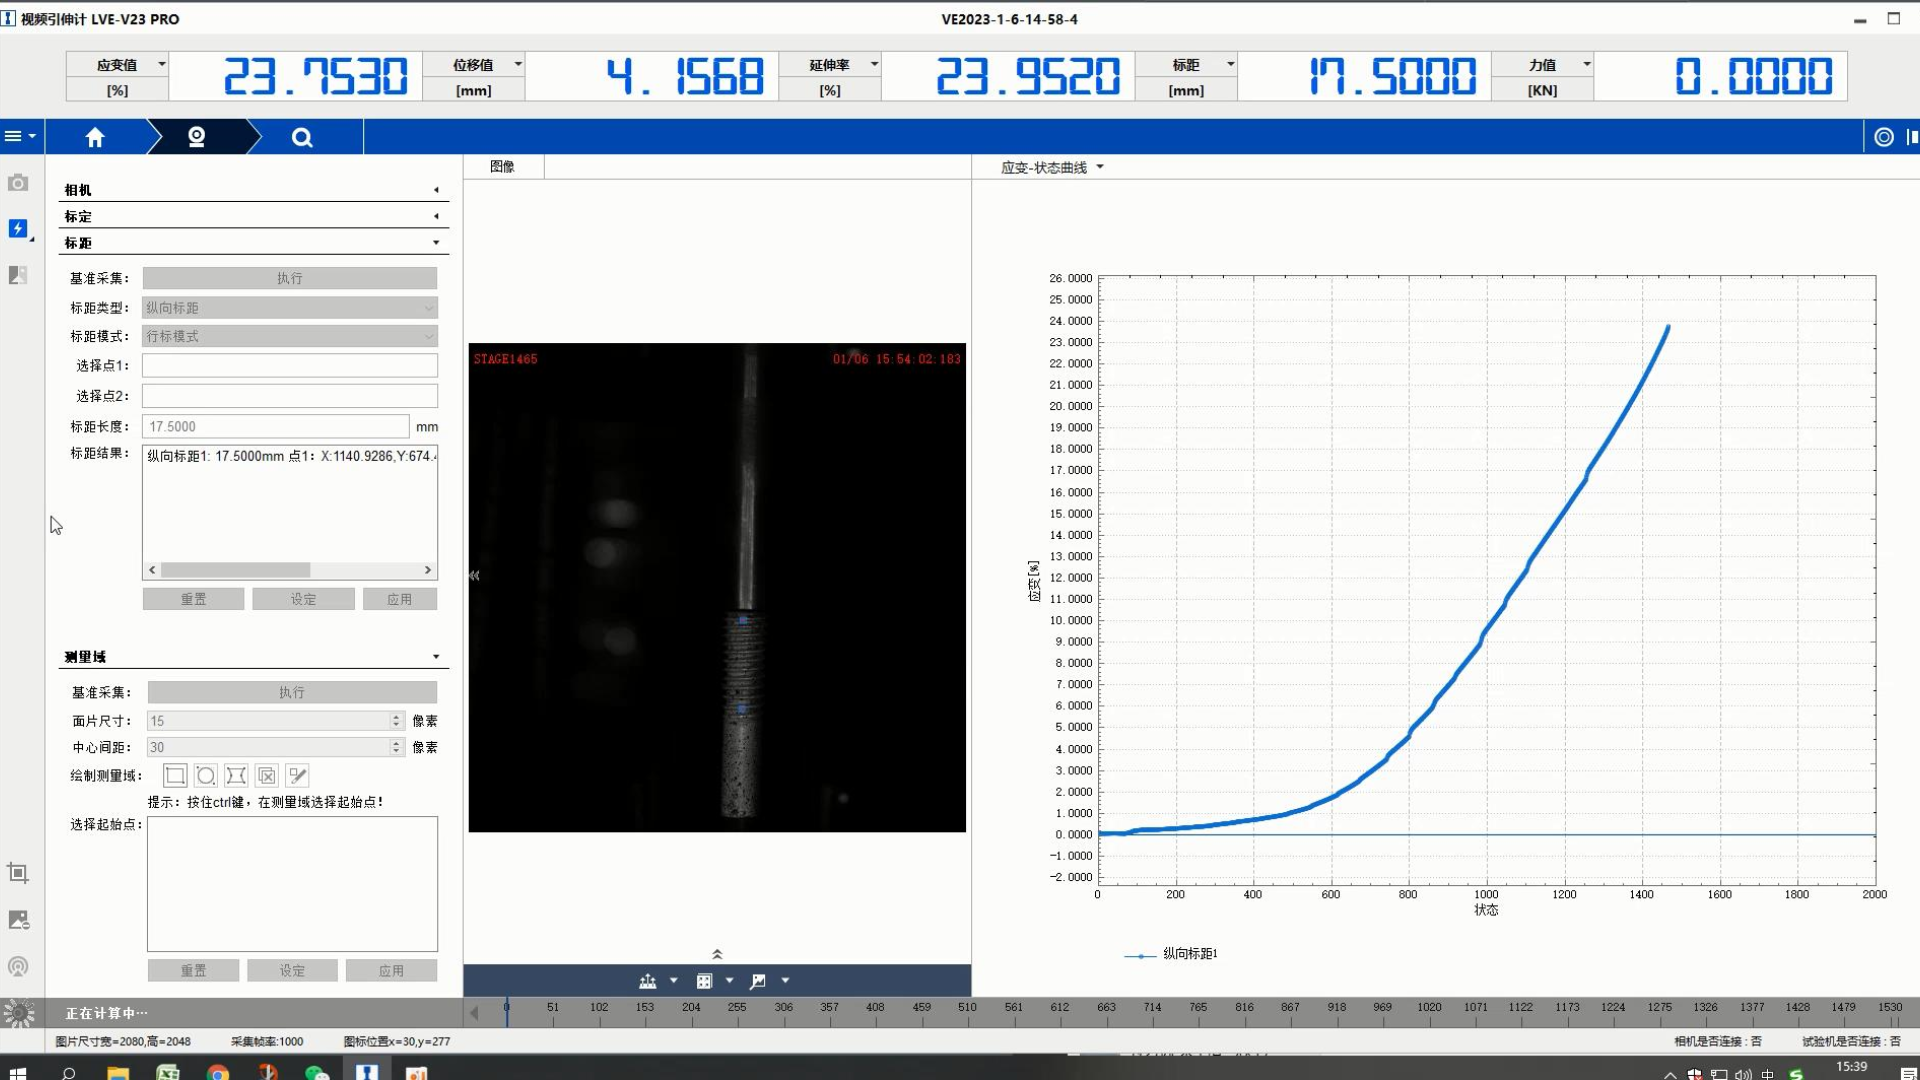Click the 选择点2 input field
This screenshot has width=1920, height=1080.
point(290,396)
